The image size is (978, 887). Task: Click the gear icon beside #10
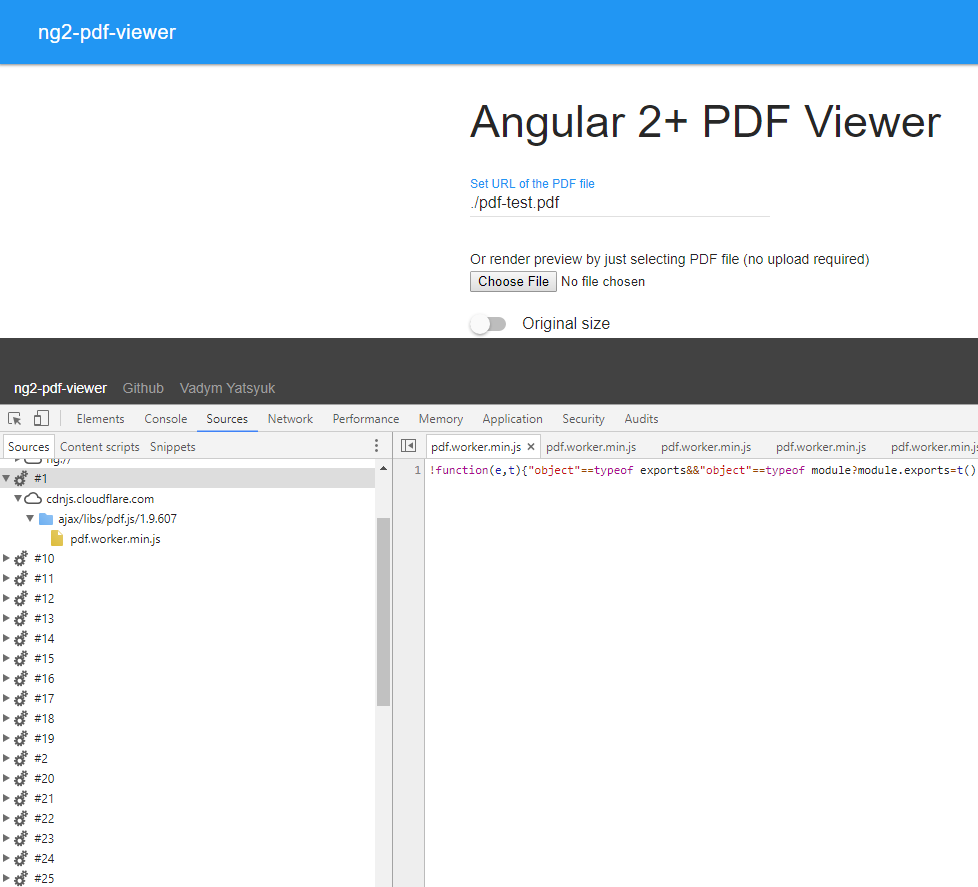[x=21, y=558]
